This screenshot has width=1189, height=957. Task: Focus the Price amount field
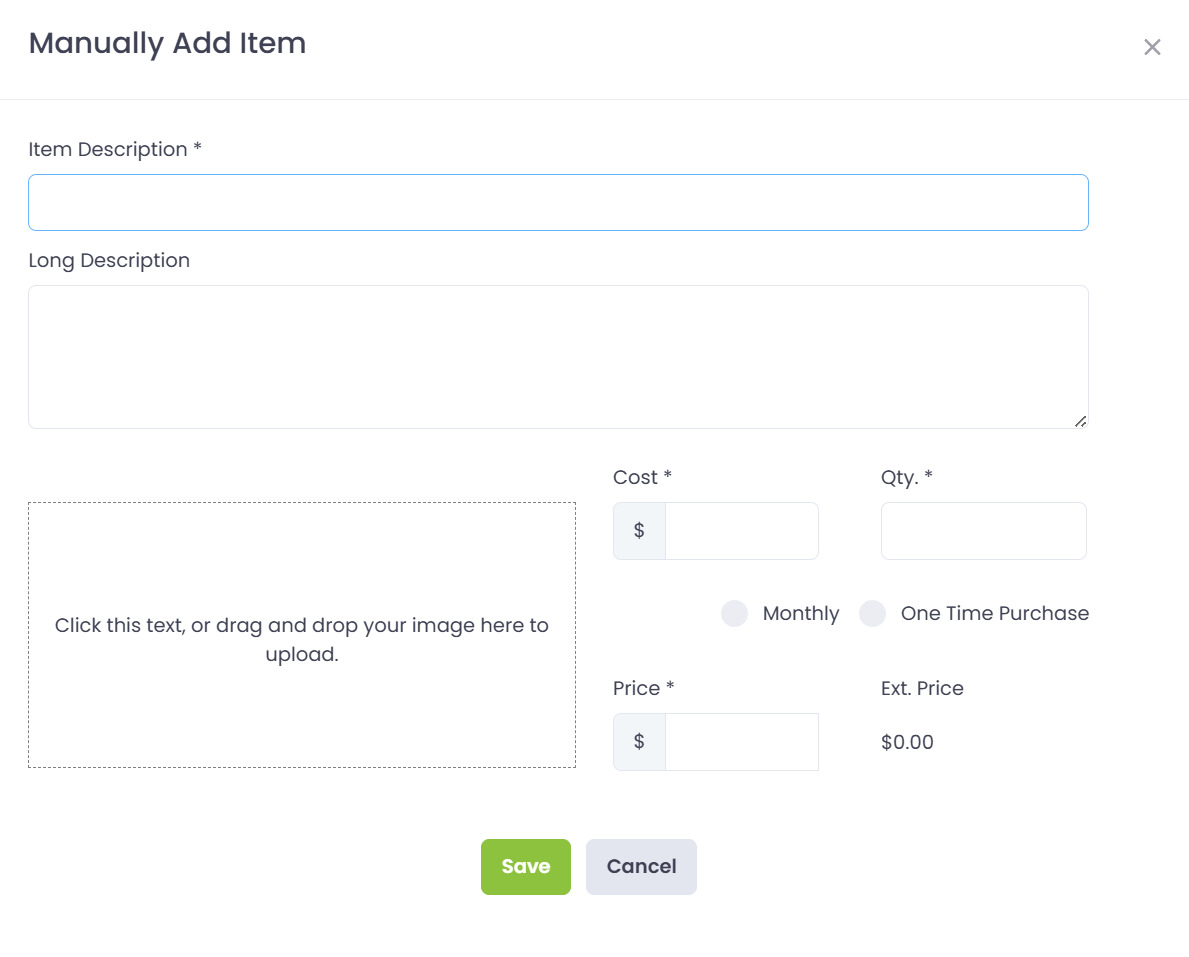coord(741,742)
